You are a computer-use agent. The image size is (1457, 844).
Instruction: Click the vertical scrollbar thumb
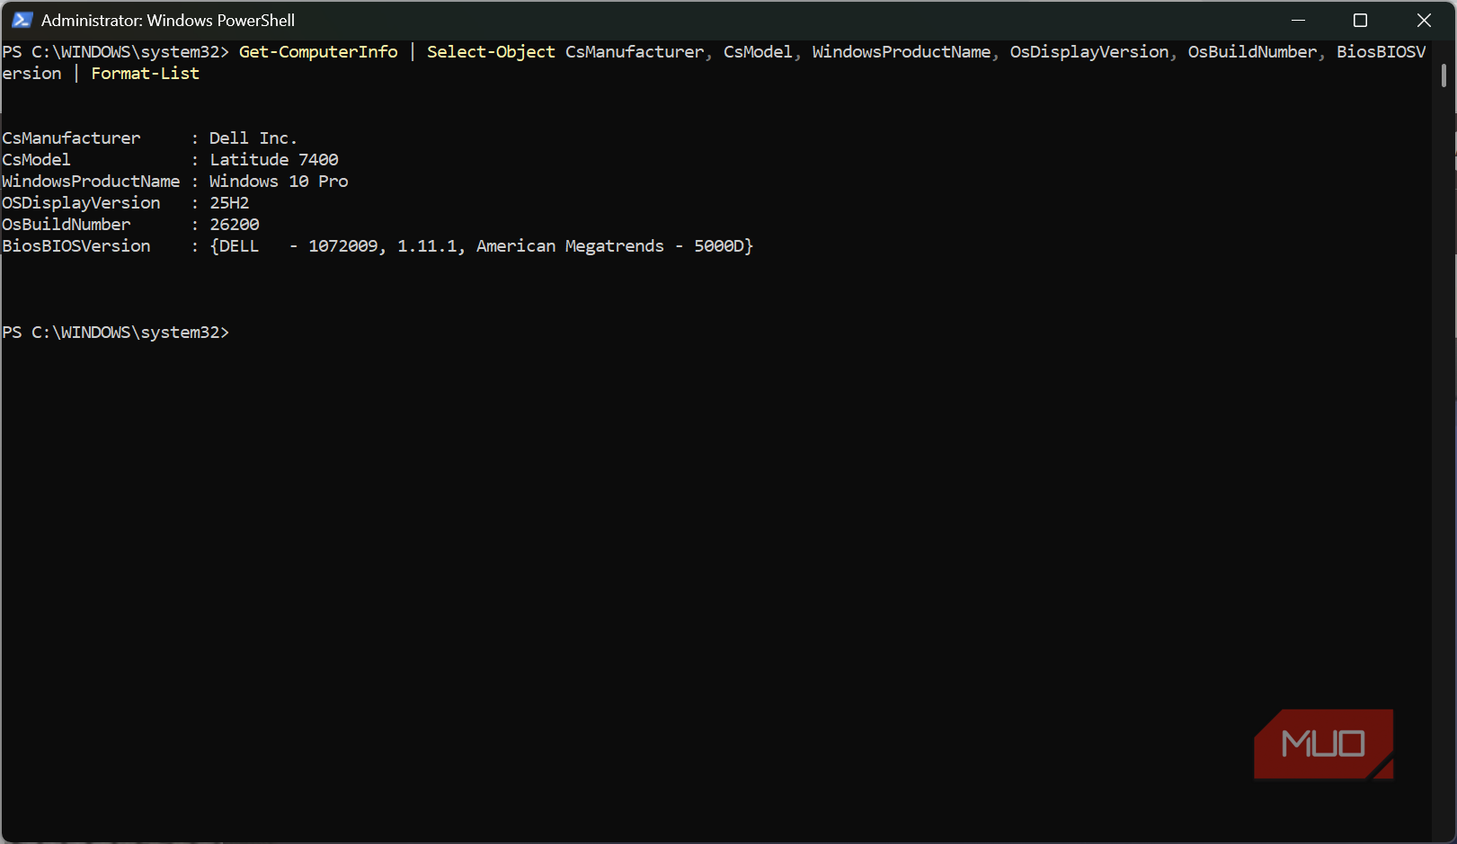[x=1443, y=75]
